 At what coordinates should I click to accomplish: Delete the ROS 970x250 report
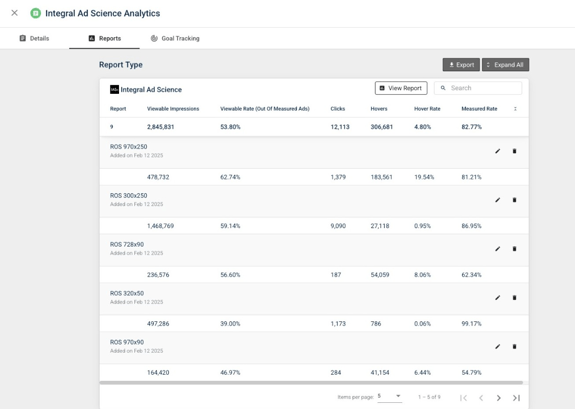click(514, 151)
